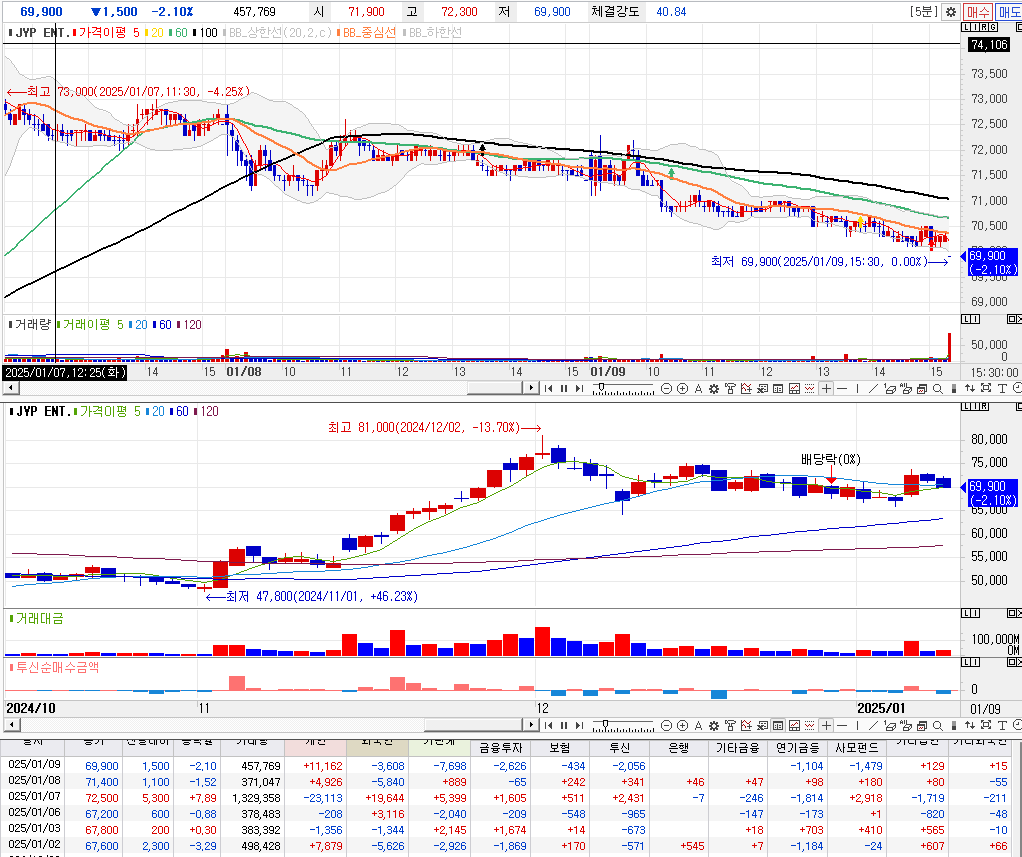Click 거래대금 panel label
This screenshot has height=857, width=1022.
(39, 618)
